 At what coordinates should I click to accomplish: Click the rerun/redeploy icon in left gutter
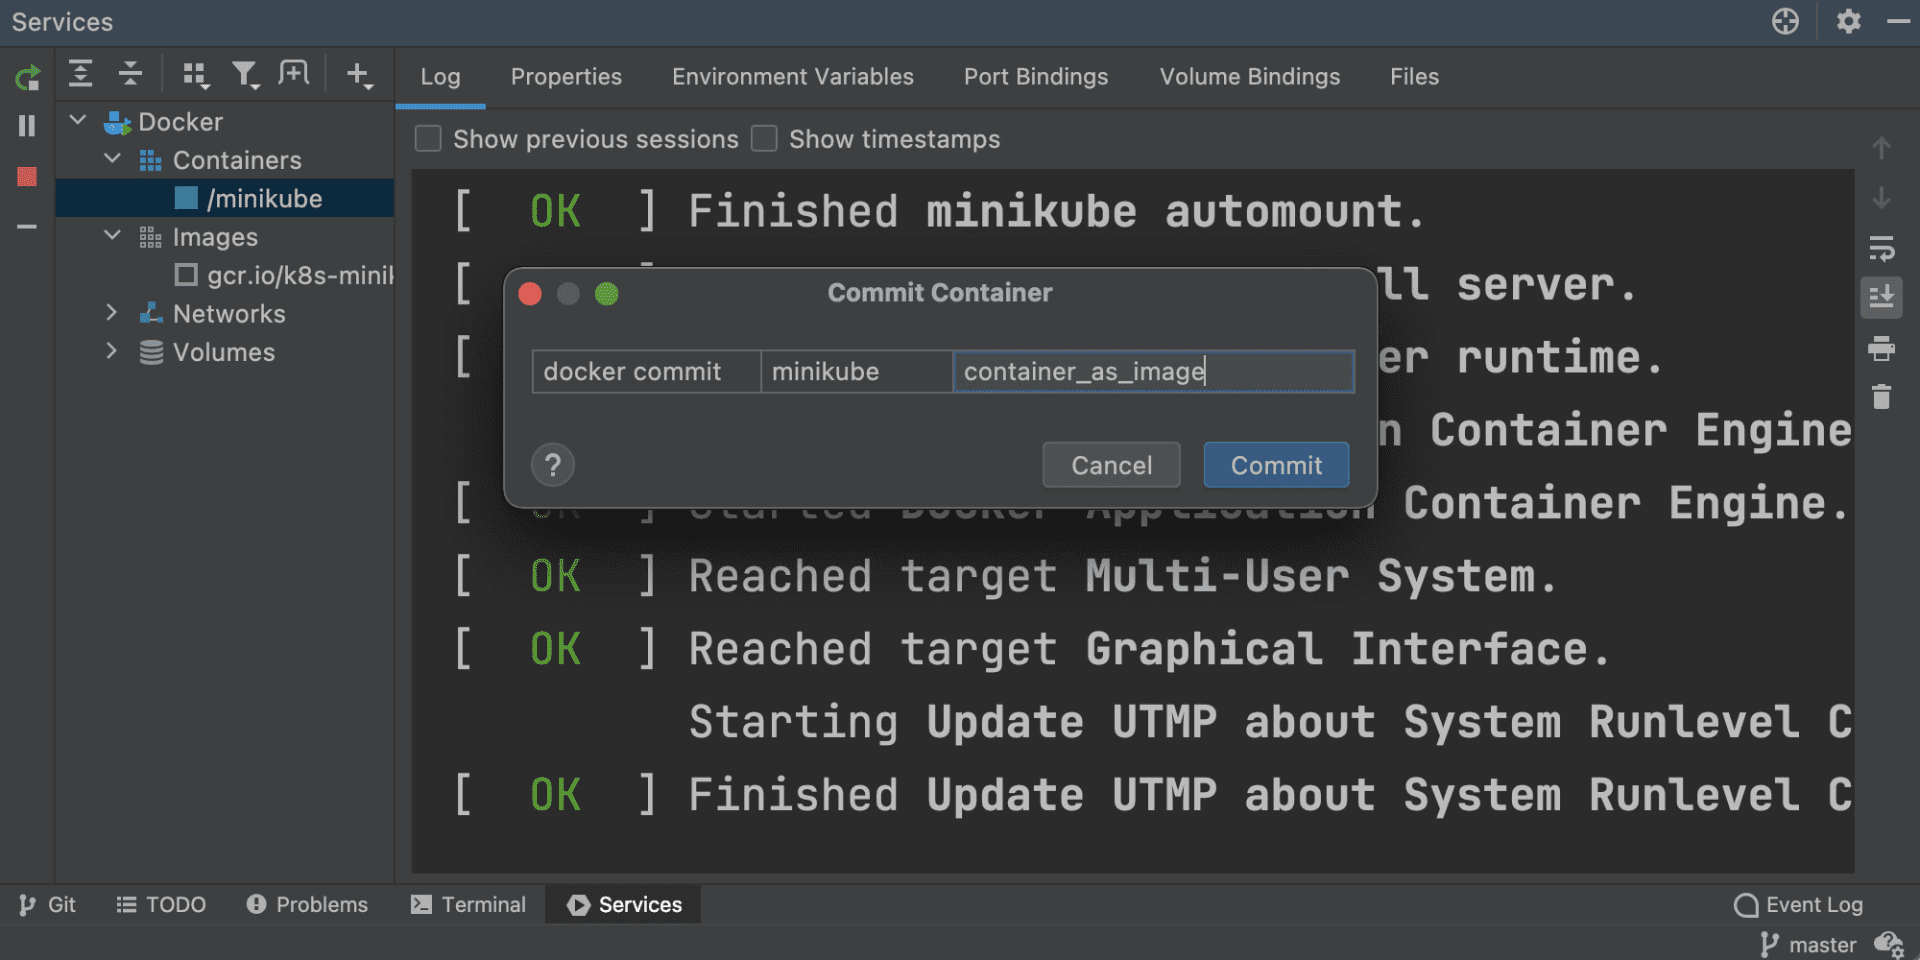(x=28, y=77)
